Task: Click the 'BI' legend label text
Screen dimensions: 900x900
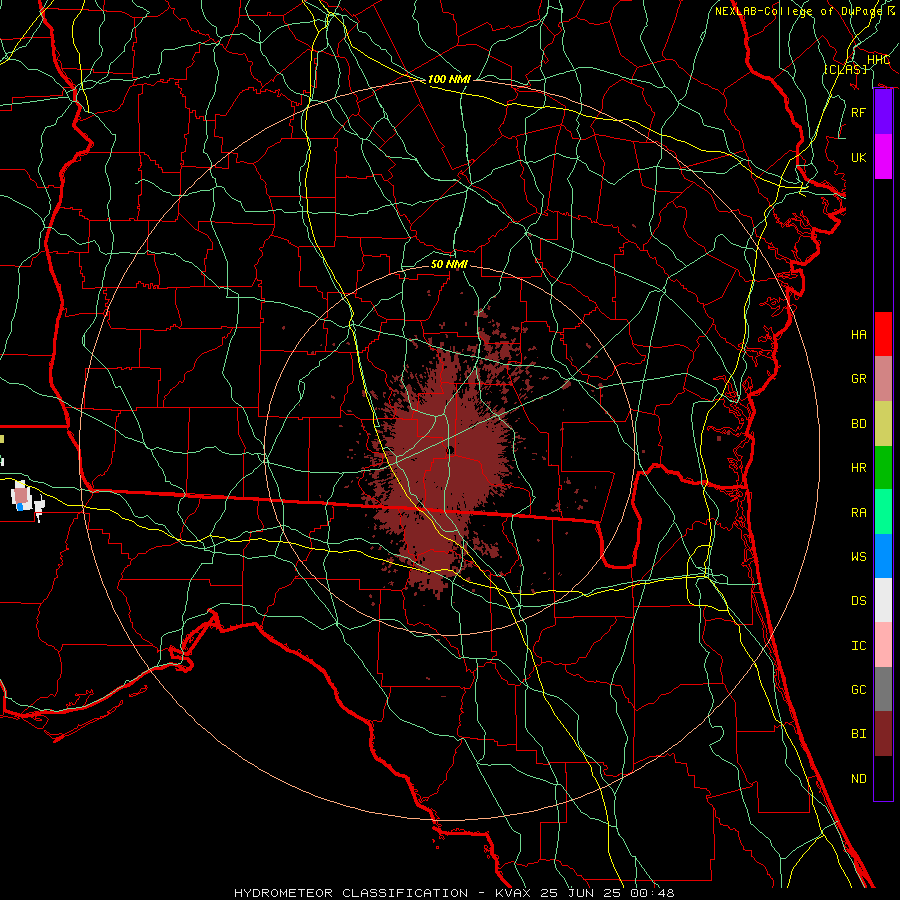Action: tap(859, 734)
